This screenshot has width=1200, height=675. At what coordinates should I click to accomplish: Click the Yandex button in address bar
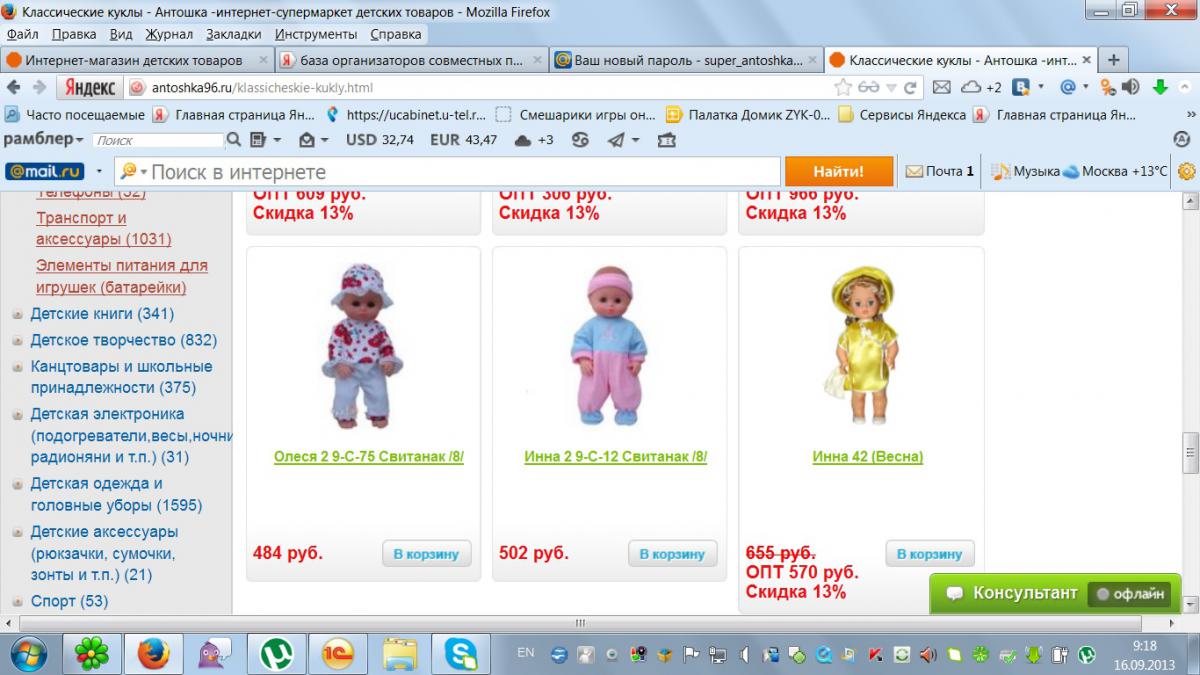(x=89, y=87)
